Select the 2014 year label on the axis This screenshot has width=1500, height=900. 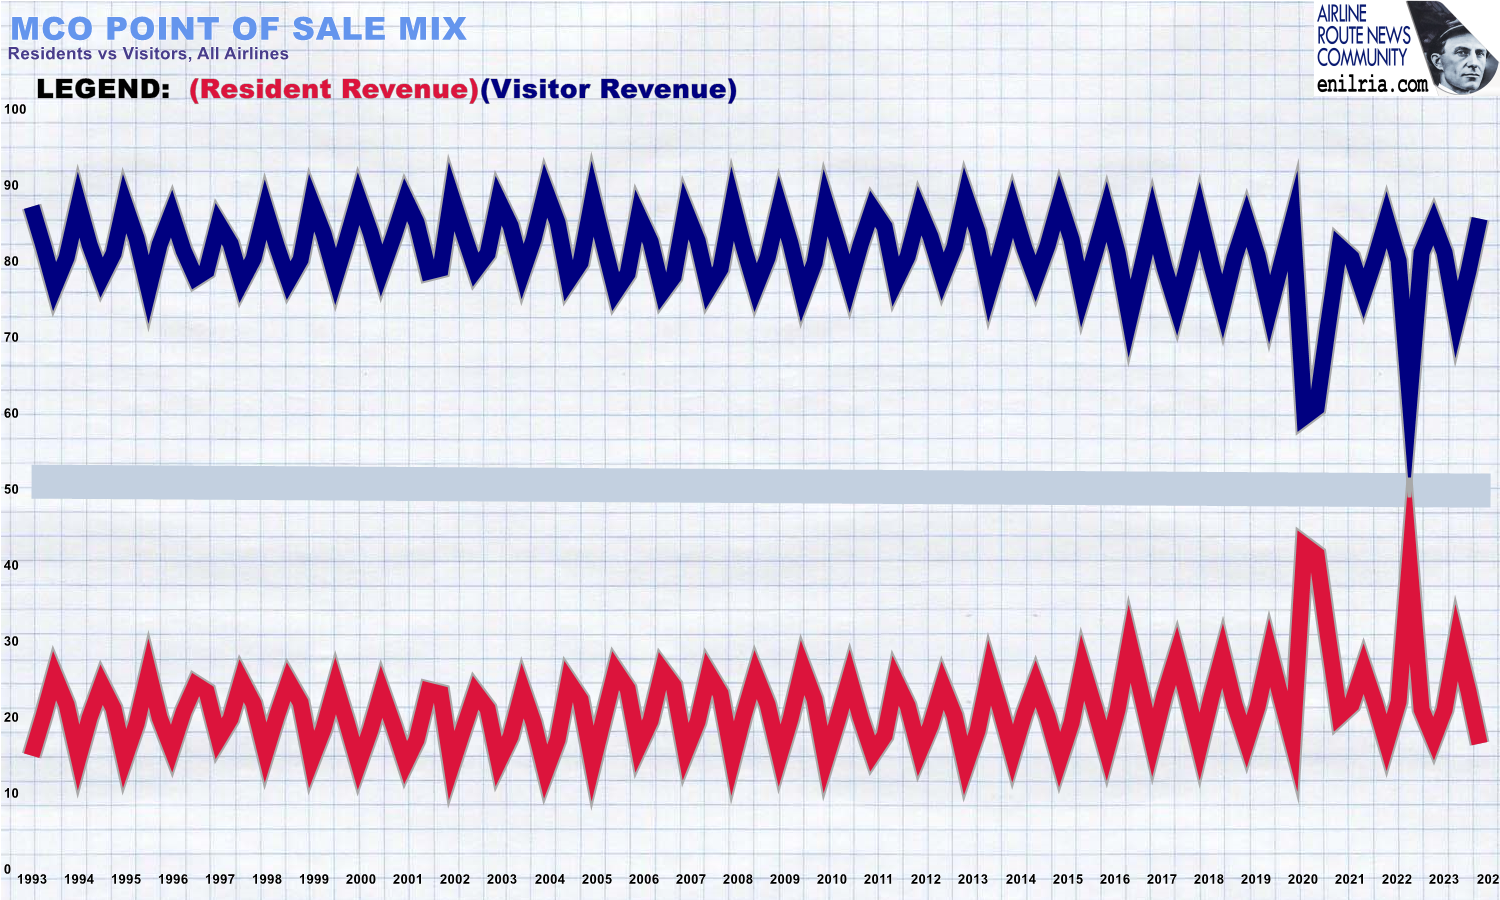1021,879
